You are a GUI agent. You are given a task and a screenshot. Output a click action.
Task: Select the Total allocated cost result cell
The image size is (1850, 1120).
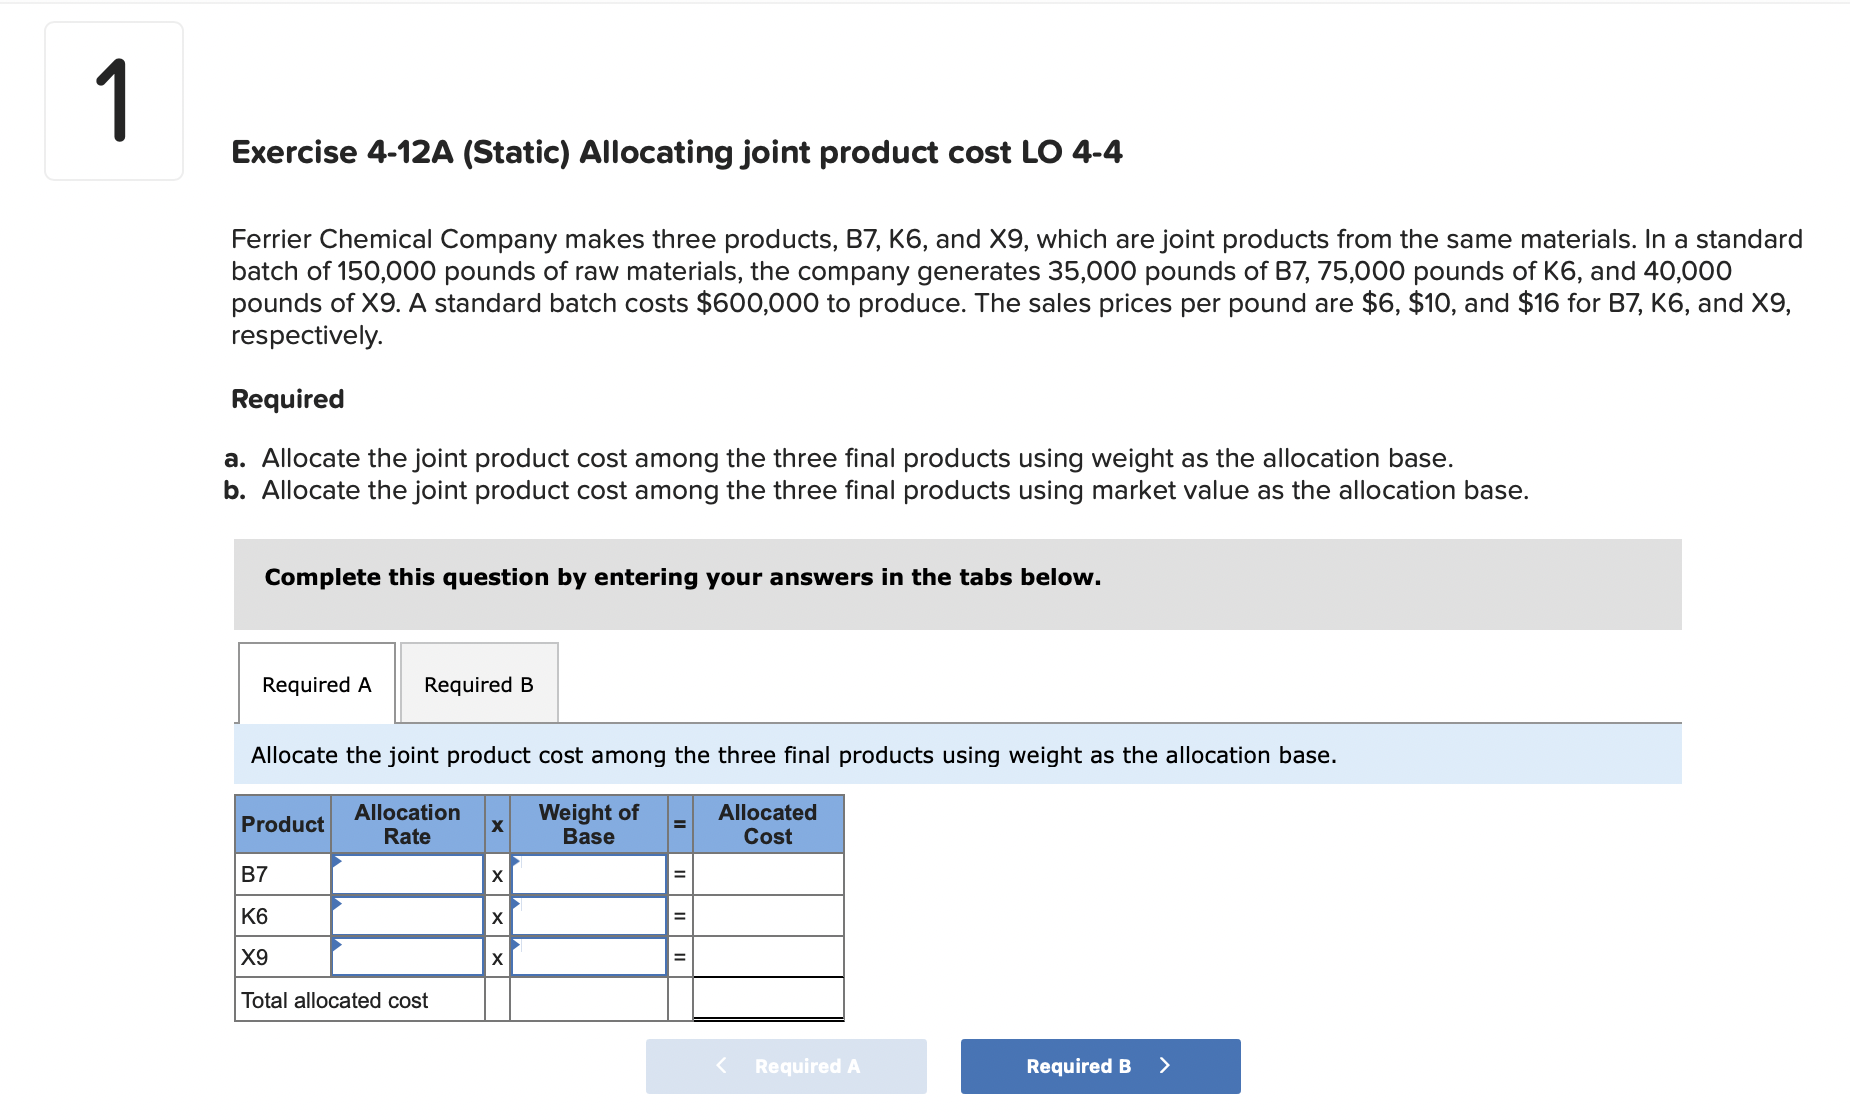[767, 998]
